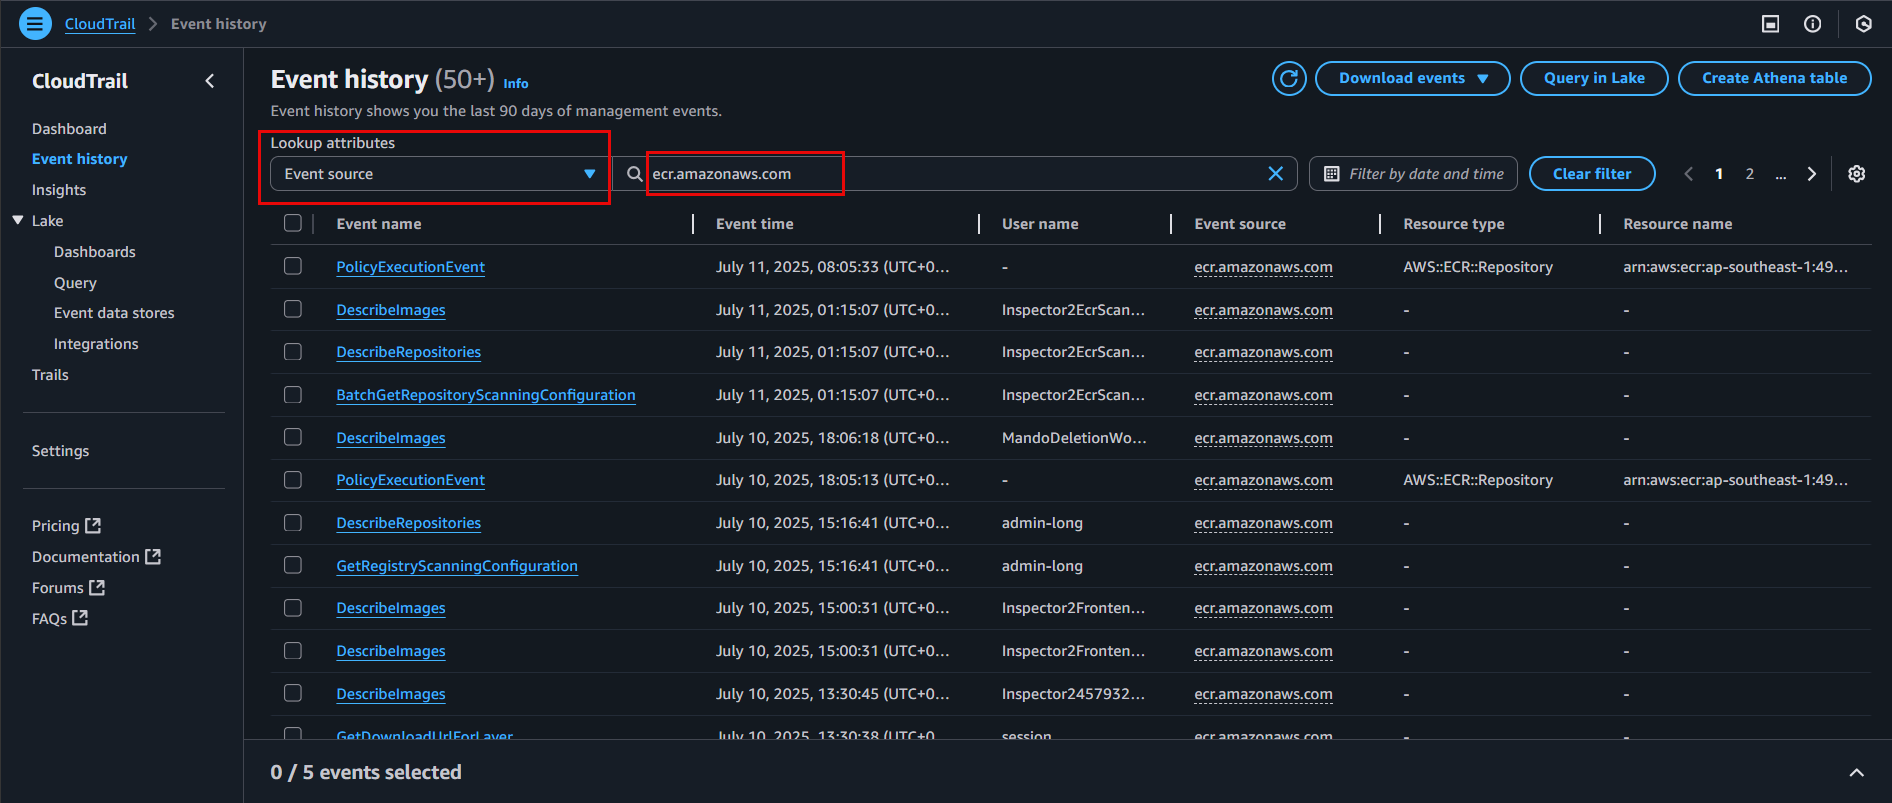Open Event history in the sidebar
The width and height of the screenshot is (1892, 803).
pyautogui.click(x=80, y=159)
